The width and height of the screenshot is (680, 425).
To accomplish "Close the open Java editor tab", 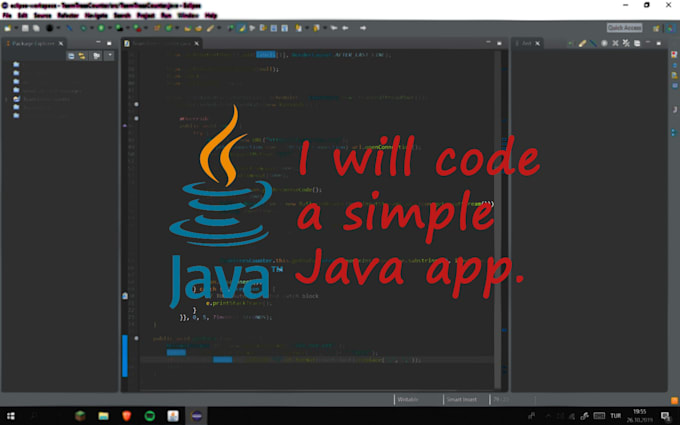I will (x=196, y=43).
